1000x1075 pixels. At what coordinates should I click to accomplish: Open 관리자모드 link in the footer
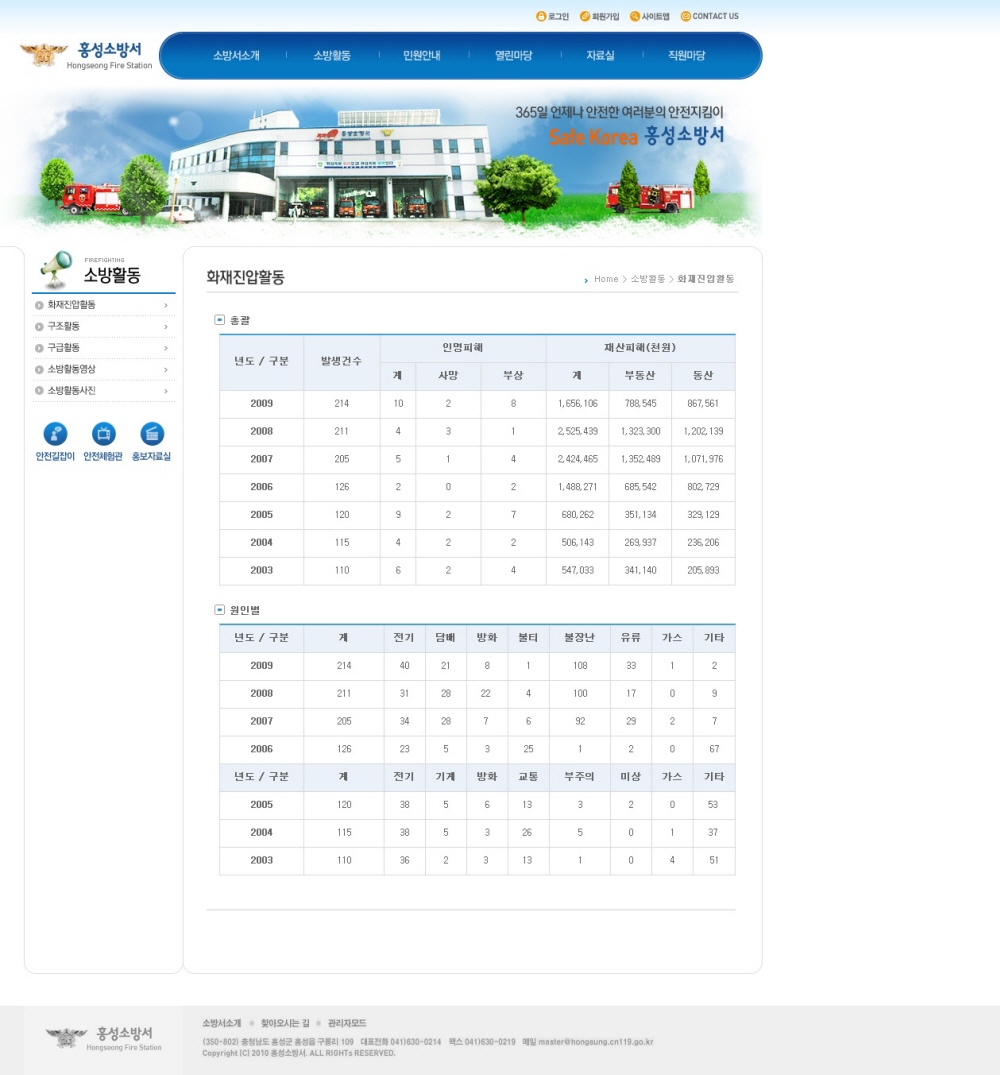pos(347,1023)
